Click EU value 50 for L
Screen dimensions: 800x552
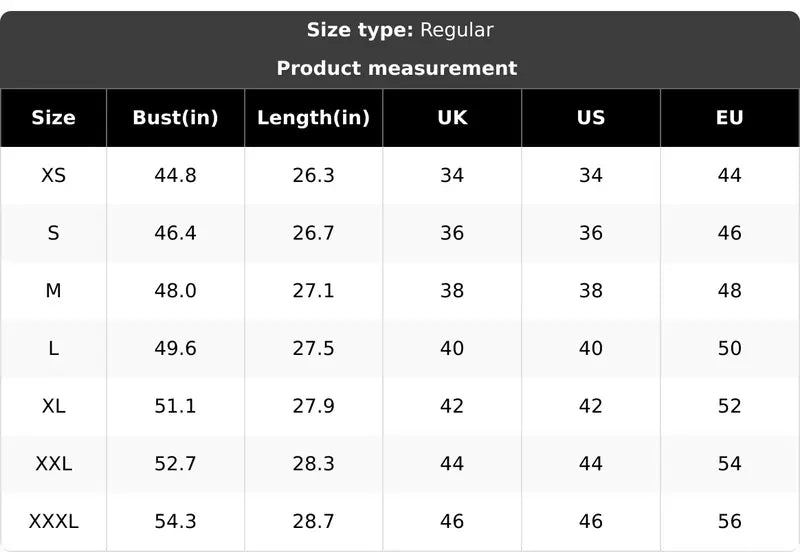[730, 348]
